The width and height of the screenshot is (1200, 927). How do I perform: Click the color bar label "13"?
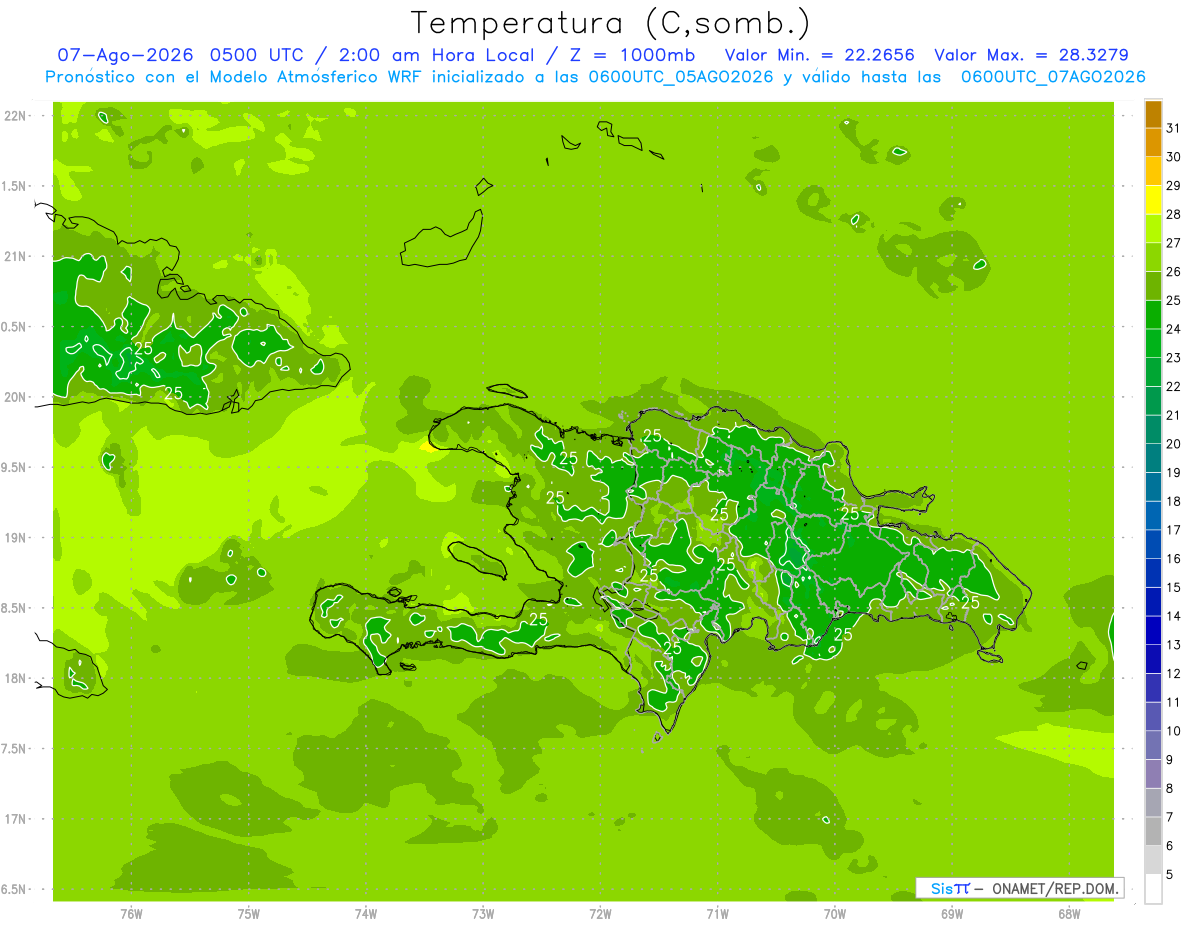click(1174, 645)
